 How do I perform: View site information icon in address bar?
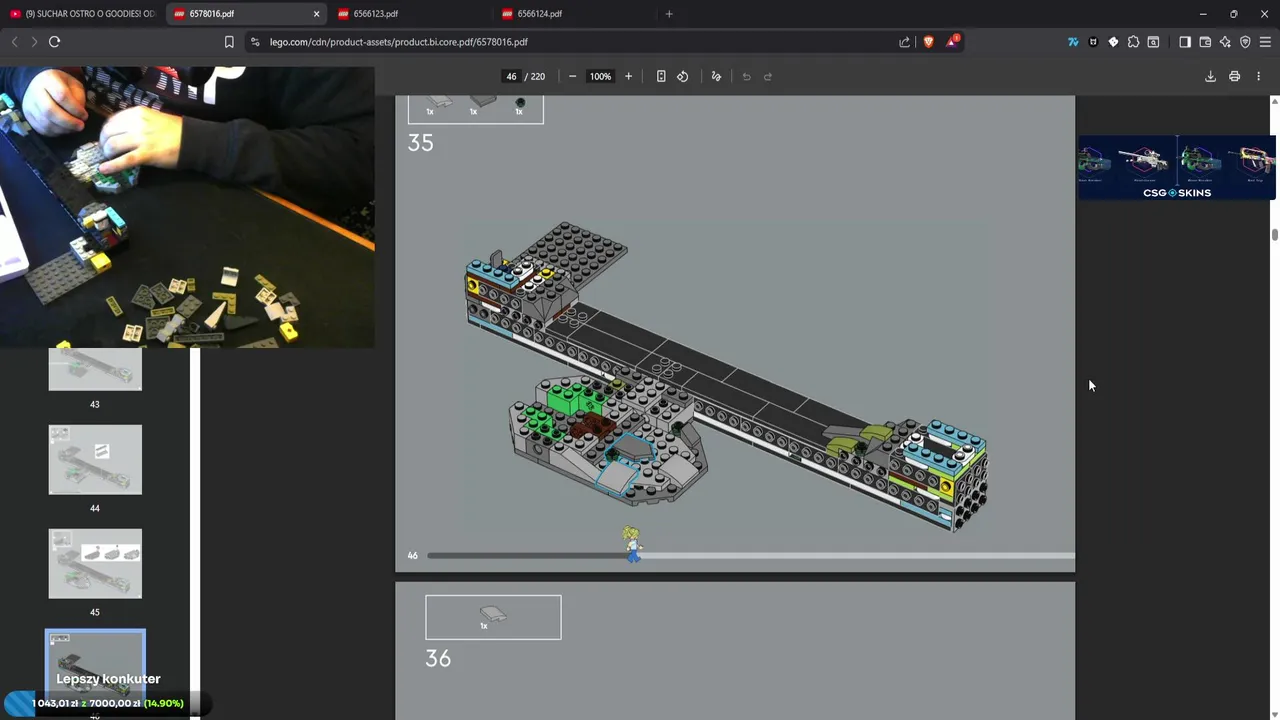[255, 42]
